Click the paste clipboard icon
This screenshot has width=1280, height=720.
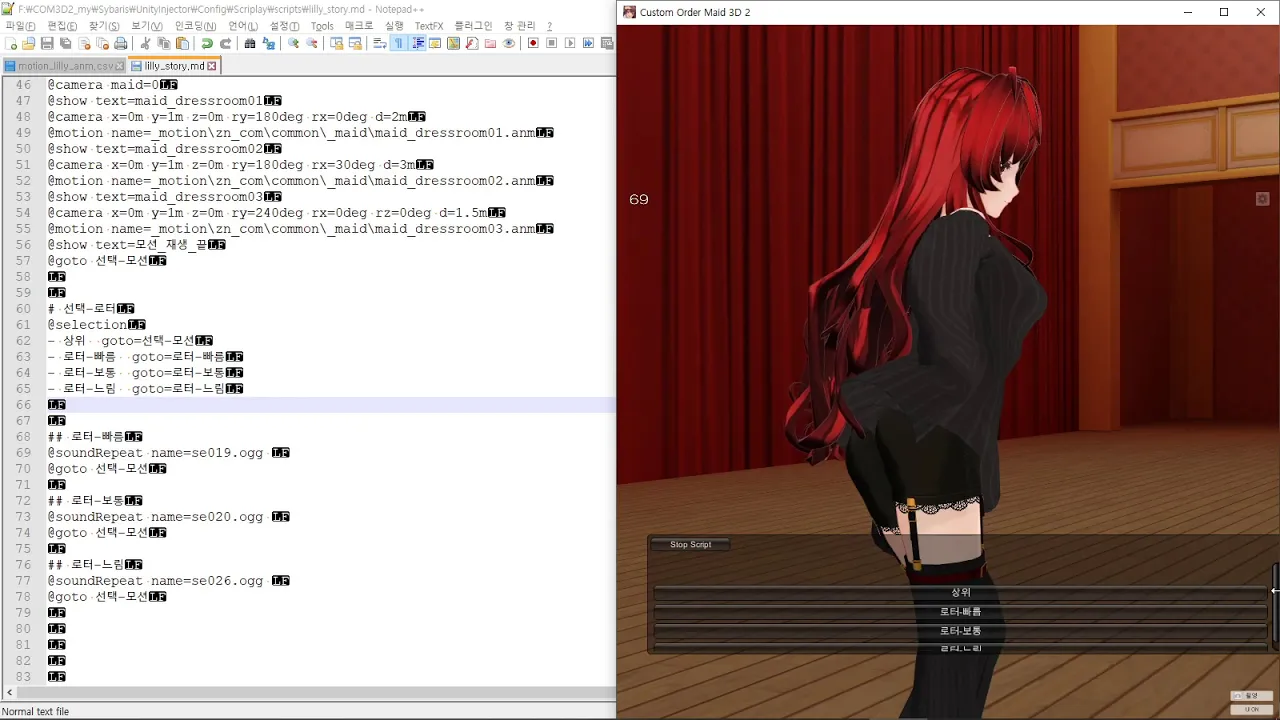point(182,43)
